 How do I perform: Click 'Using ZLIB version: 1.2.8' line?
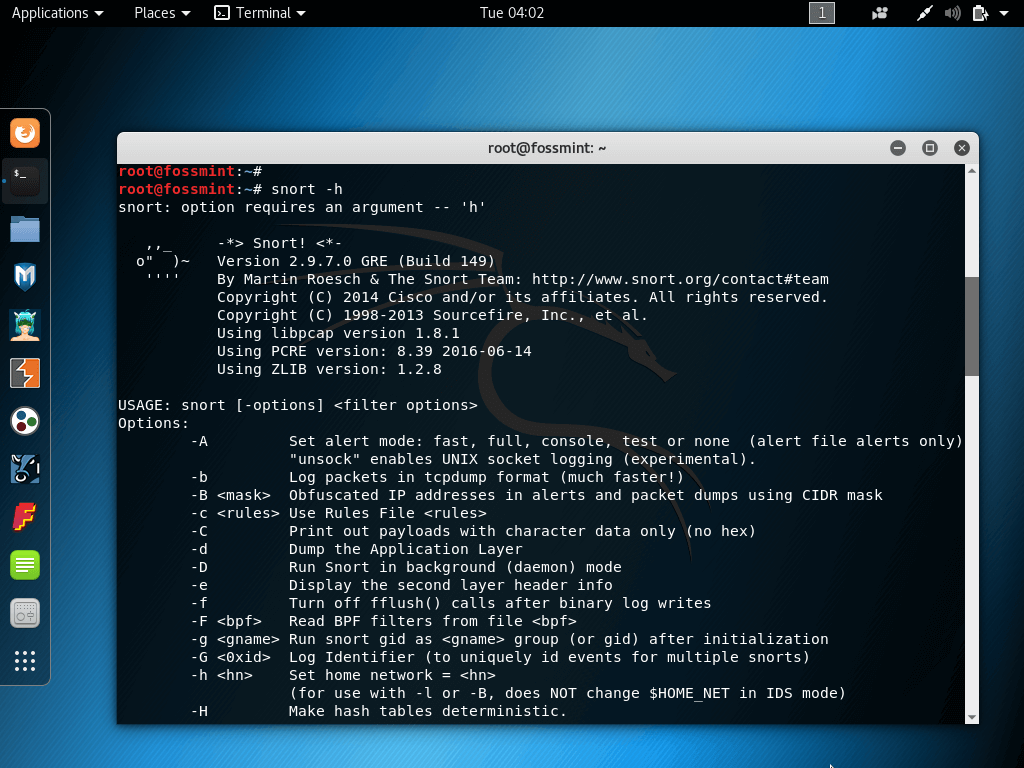[x=329, y=370]
